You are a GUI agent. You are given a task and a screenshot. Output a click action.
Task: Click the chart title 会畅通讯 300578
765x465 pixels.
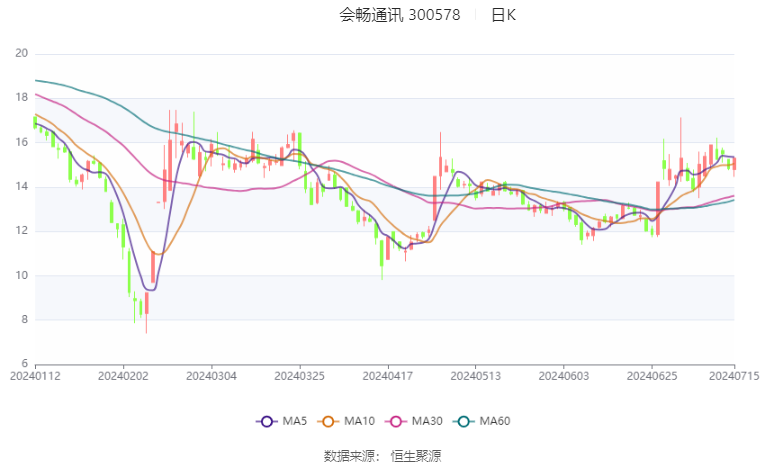point(400,15)
